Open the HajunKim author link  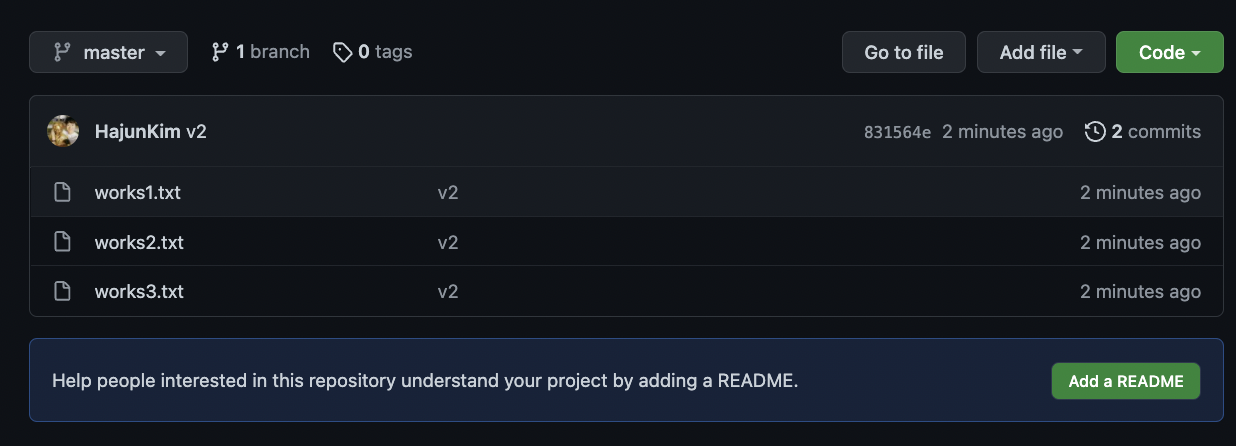(138, 132)
